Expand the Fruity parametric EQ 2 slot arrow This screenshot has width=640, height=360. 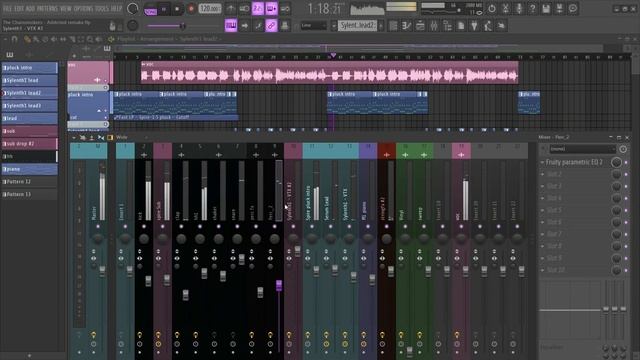click(542, 162)
